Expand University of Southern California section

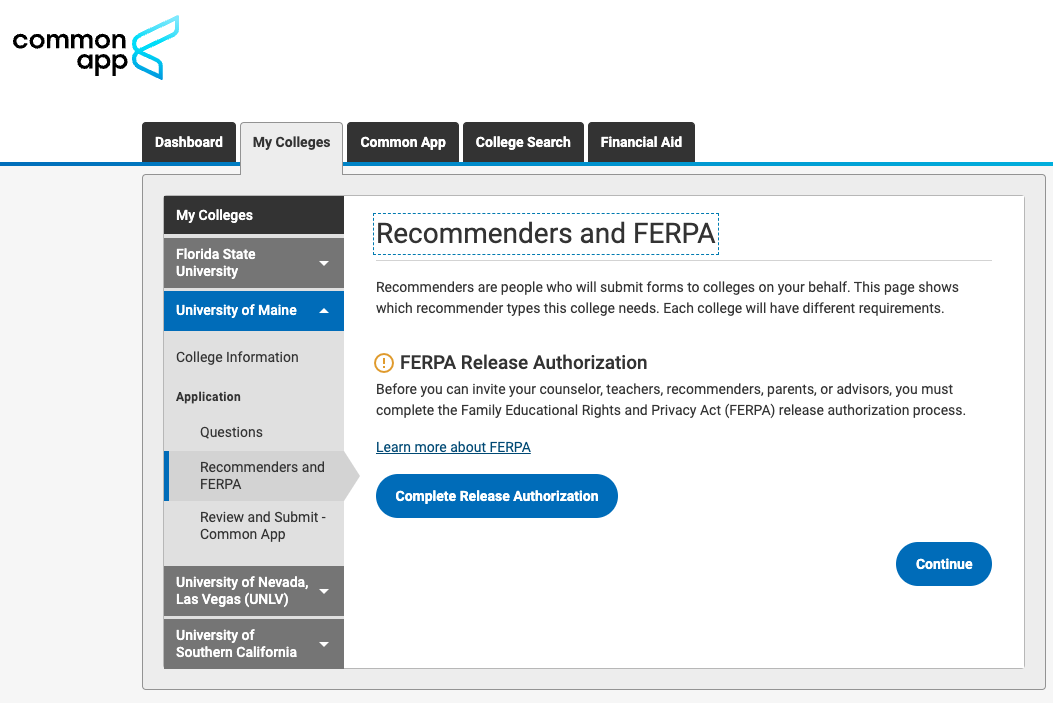coord(323,644)
